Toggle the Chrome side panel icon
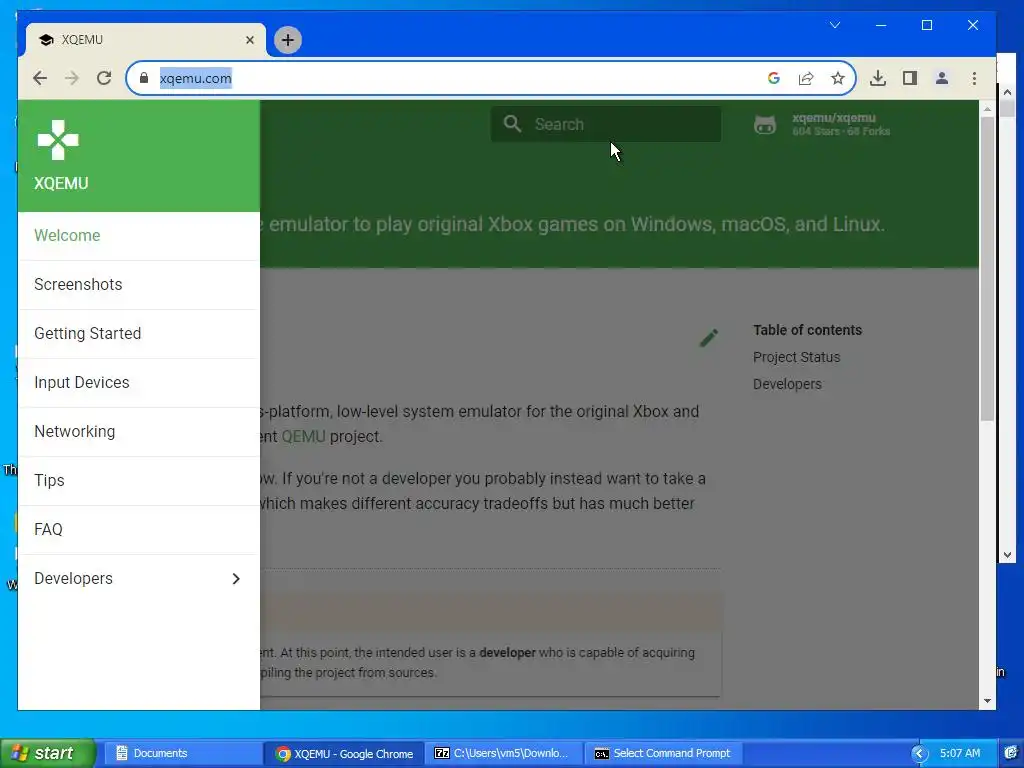Viewport: 1024px width, 768px height. point(910,78)
